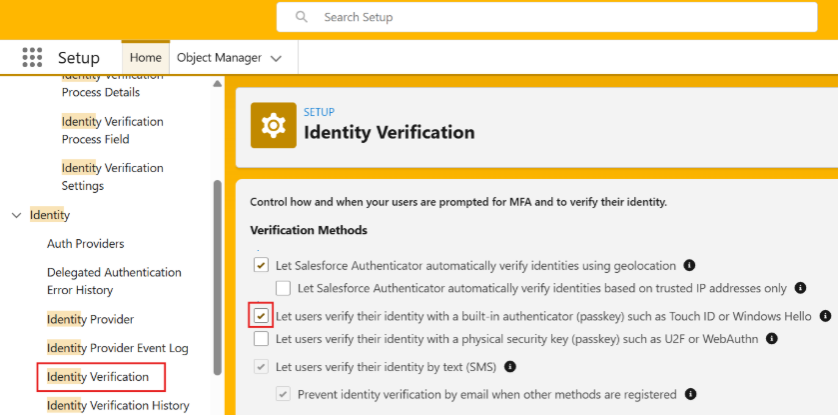Show info for prevent email verification option

coord(691,395)
